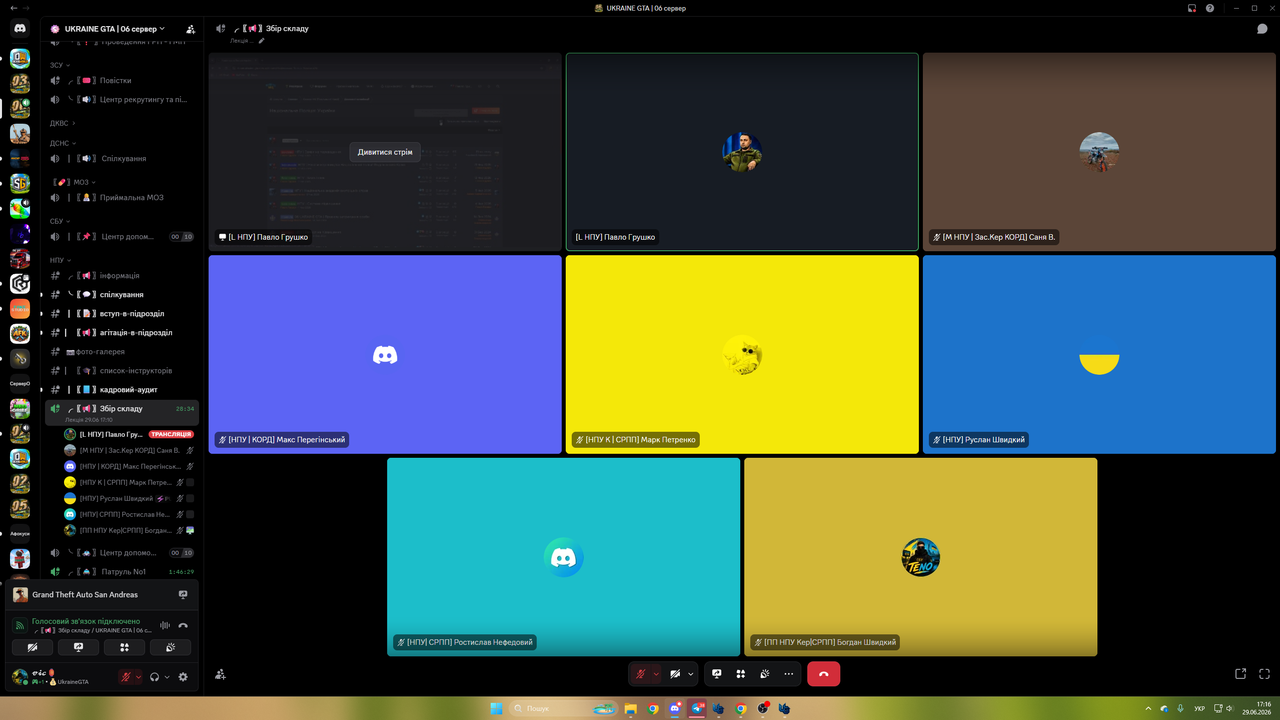Screen dimensions: 1280x720
Task: Toggle noise suppression waveform icon
Action: click(165, 625)
